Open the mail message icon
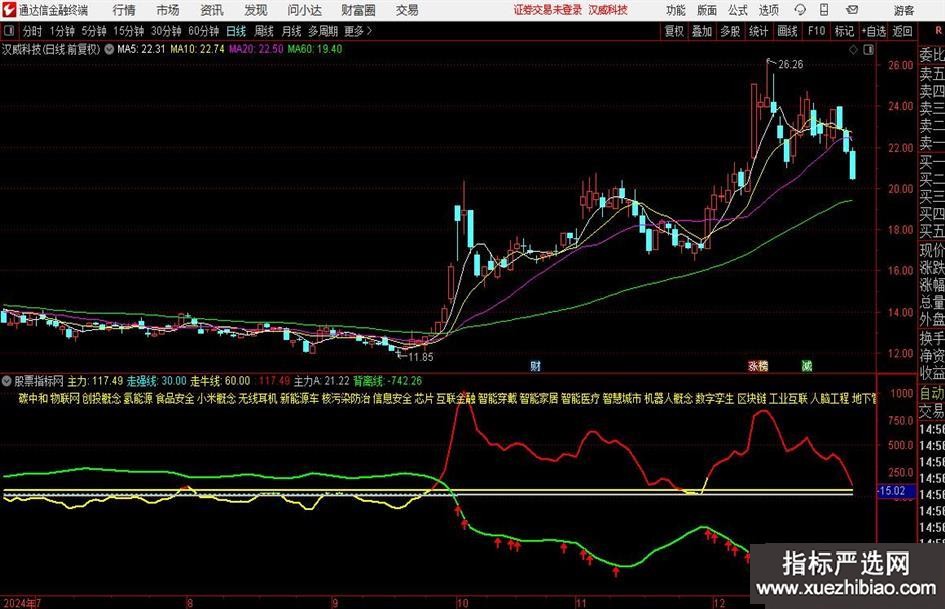Viewport: 945px width, 609px height. [852, 10]
